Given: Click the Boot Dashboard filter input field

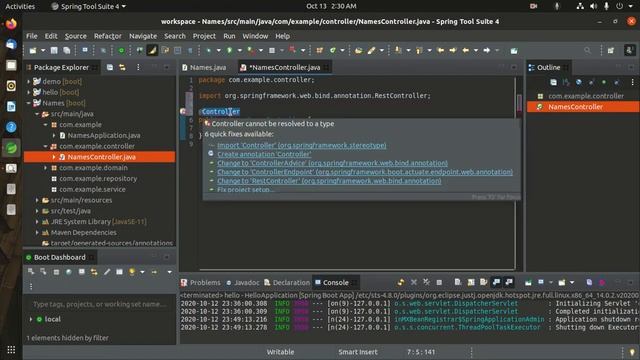Looking at the screenshot, I should tap(100, 304).
